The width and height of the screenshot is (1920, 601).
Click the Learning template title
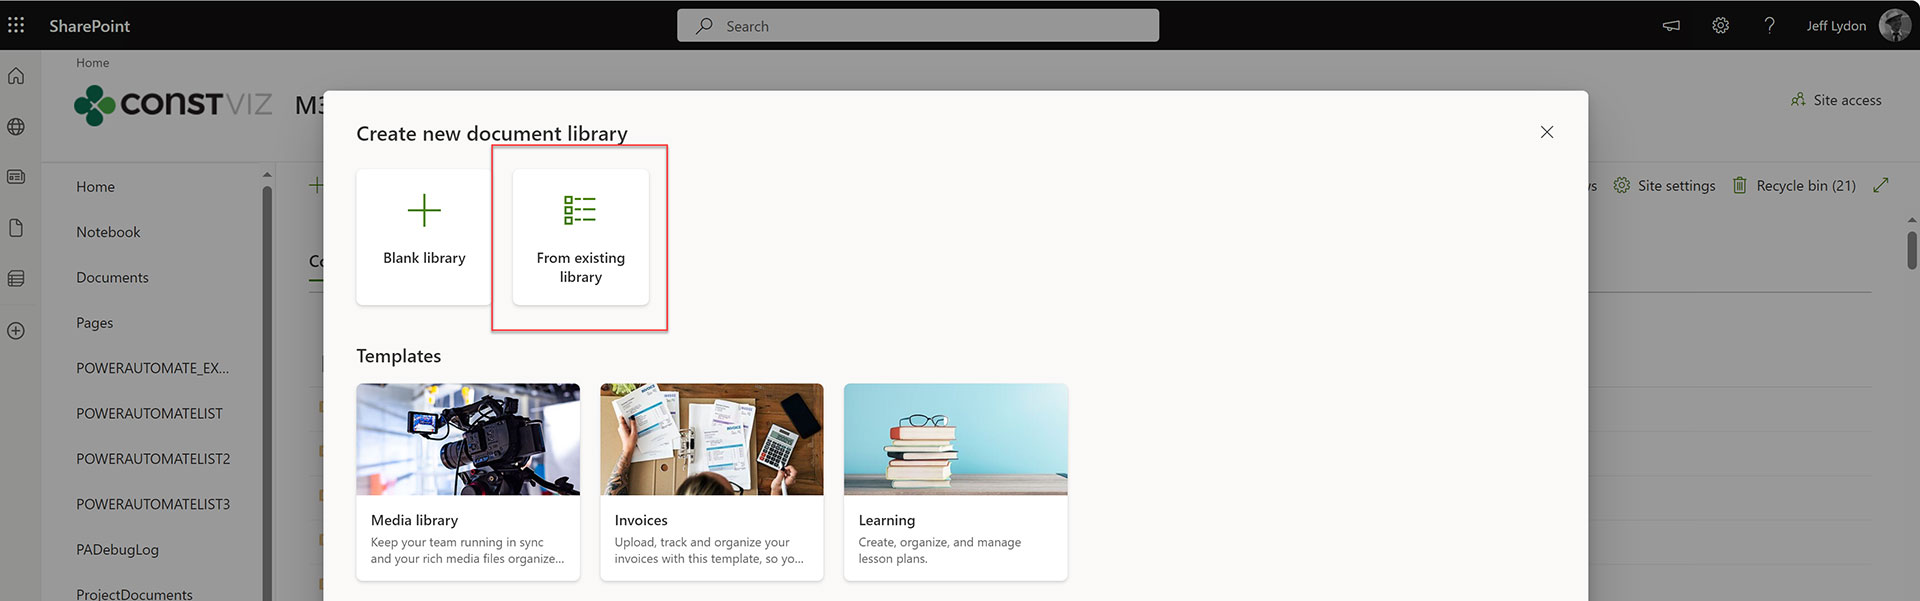(x=887, y=520)
